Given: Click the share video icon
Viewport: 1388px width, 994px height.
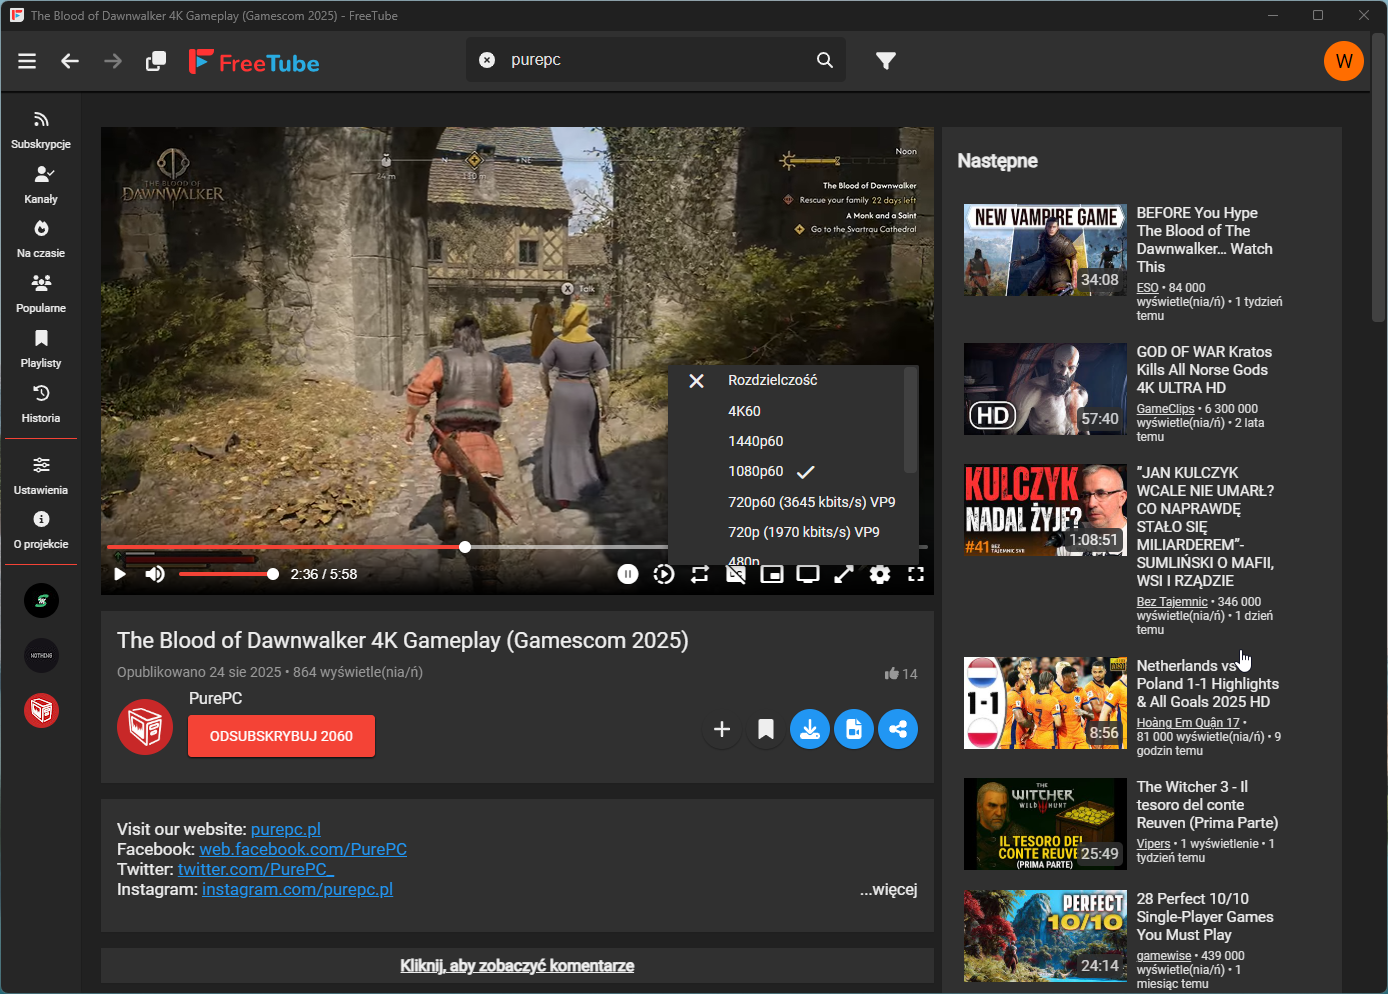Looking at the screenshot, I should (x=898, y=729).
